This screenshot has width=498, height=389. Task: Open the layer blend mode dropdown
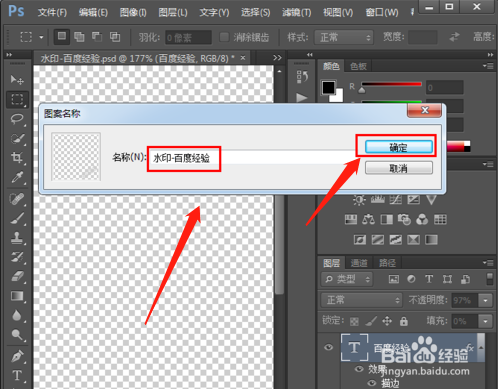coord(361,300)
